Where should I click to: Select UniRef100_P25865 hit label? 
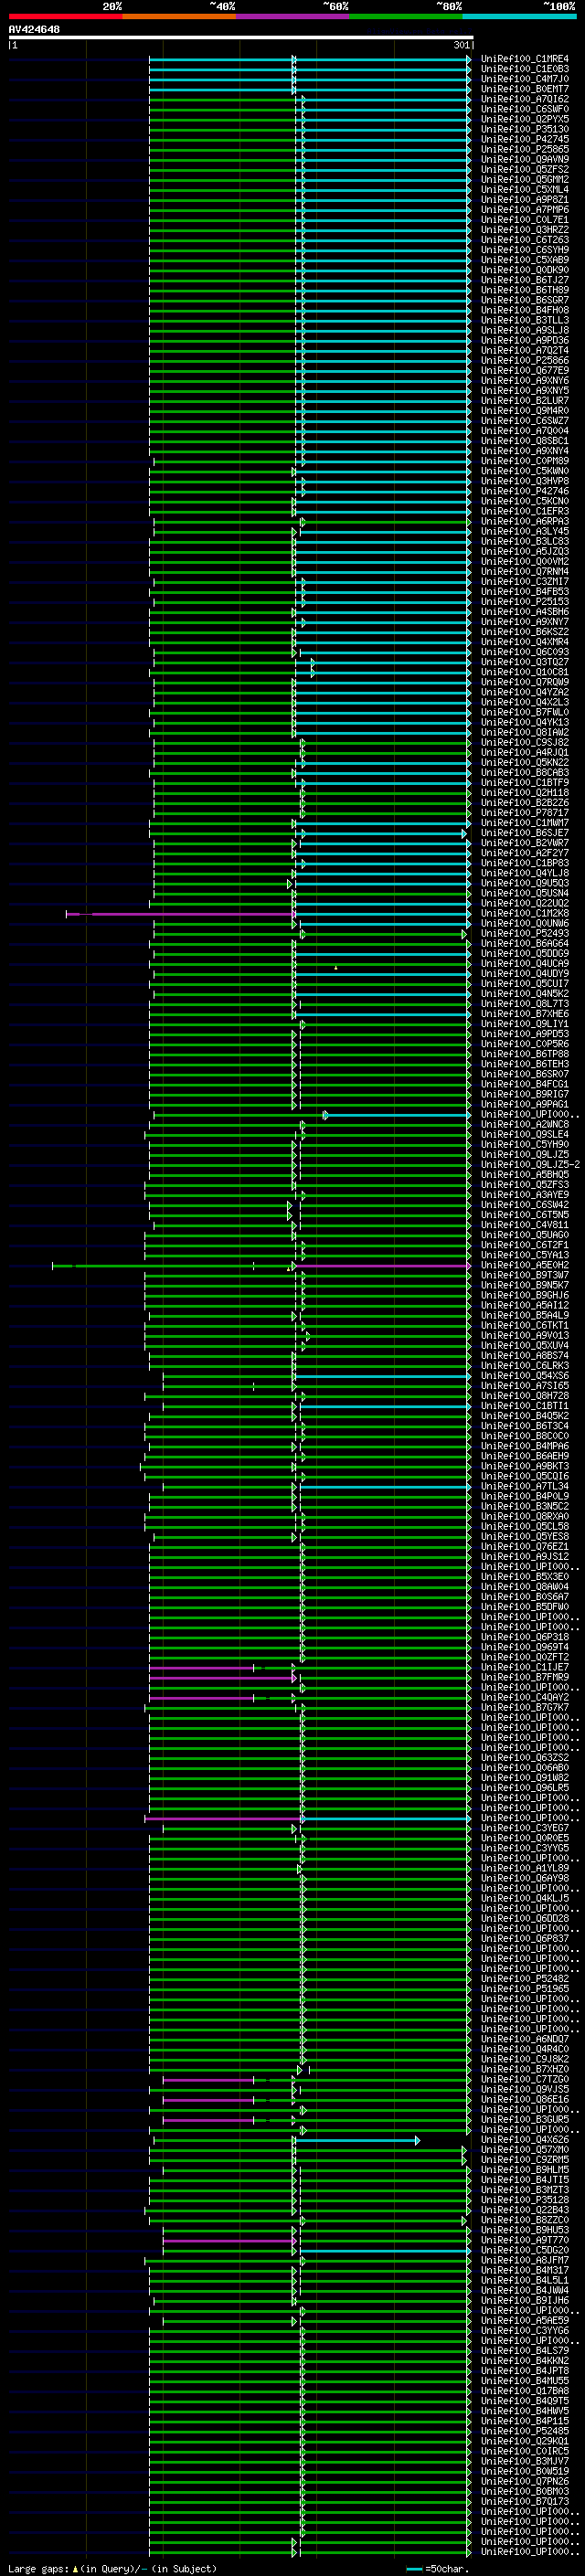point(525,149)
